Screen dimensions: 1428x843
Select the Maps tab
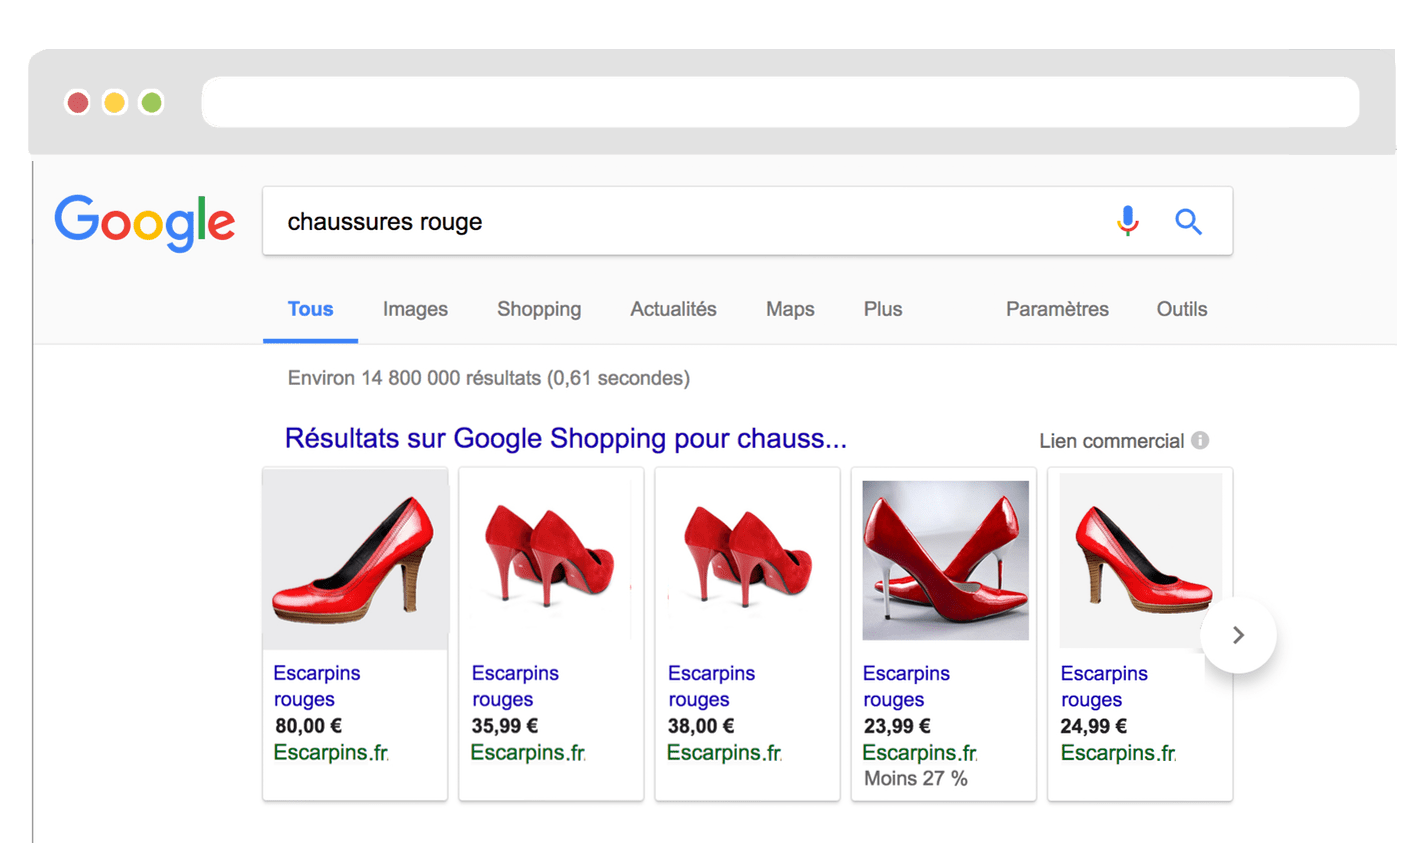click(789, 309)
